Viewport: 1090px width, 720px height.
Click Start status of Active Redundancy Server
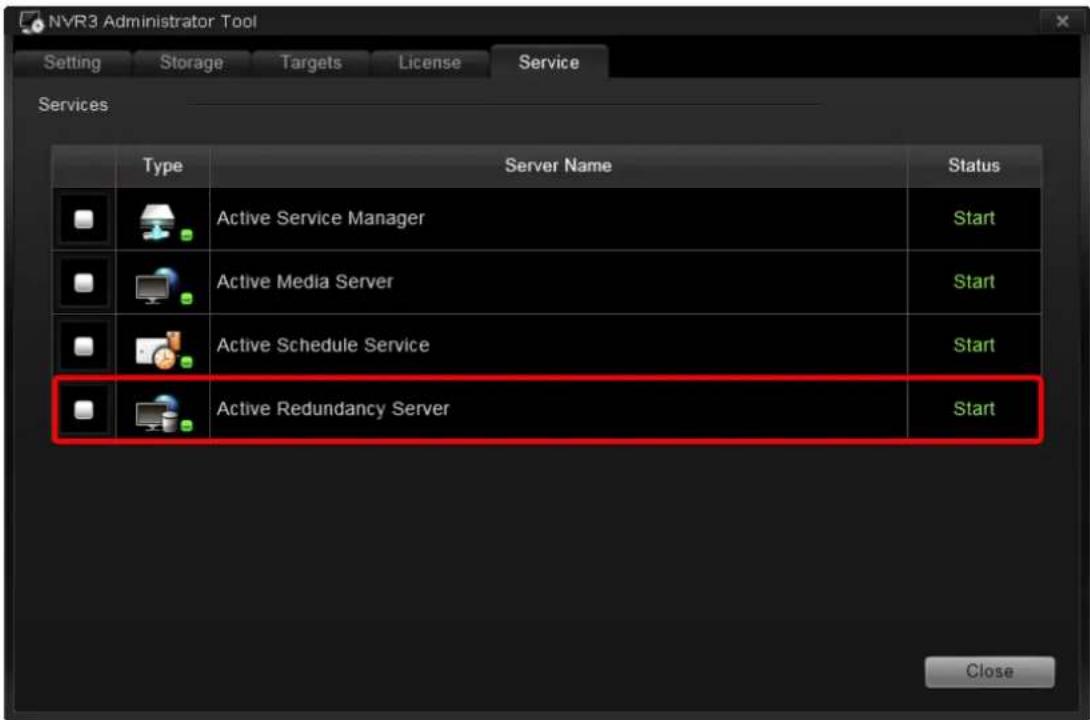point(974,409)
